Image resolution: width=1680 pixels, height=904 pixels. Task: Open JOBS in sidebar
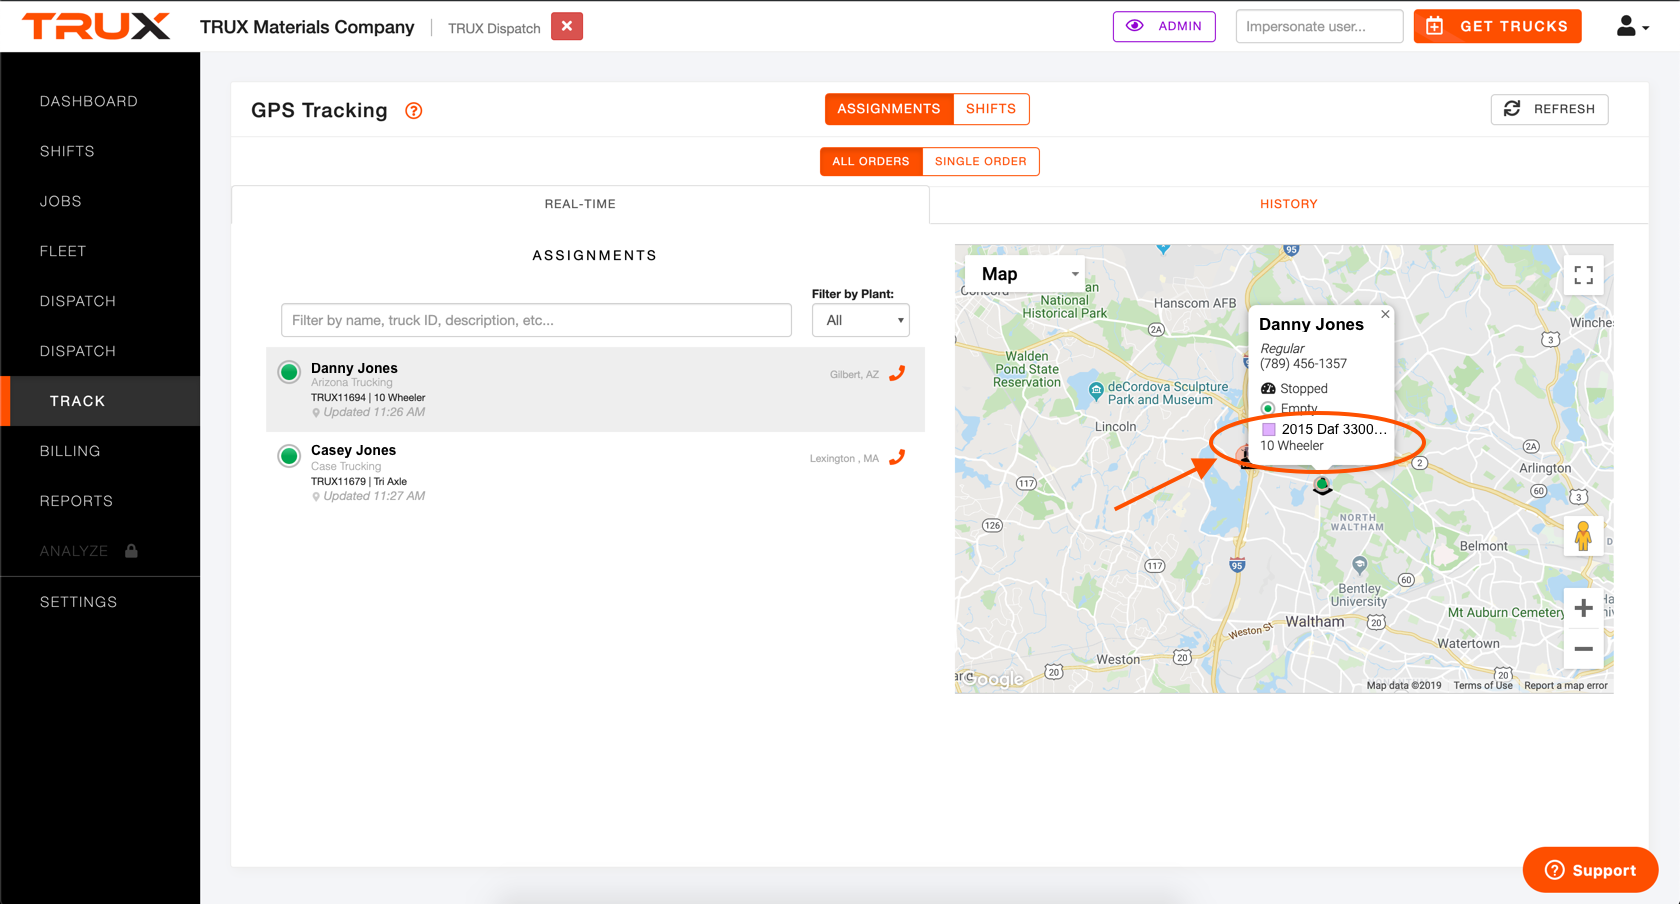100,201
